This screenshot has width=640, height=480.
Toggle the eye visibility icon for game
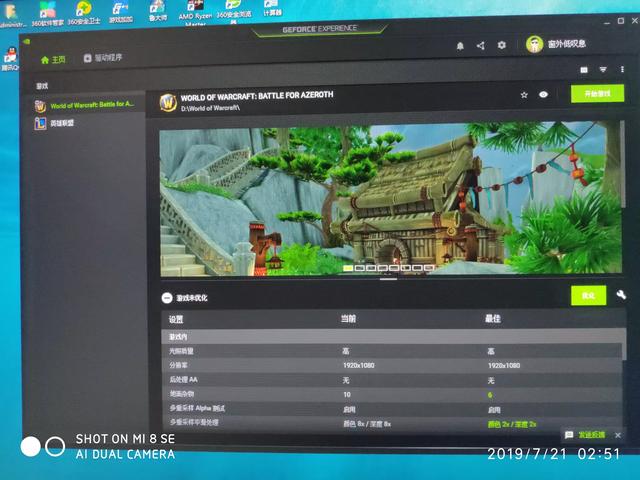(x=543, y=95)
